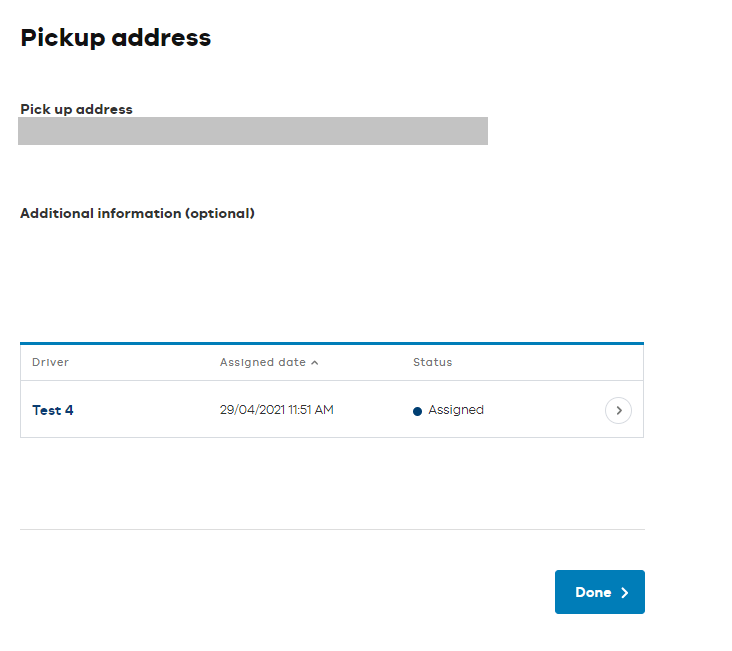The width and height of the screenshot is (732, 651).
Task: Select the Test 4 table row
Action: (332, 410)
